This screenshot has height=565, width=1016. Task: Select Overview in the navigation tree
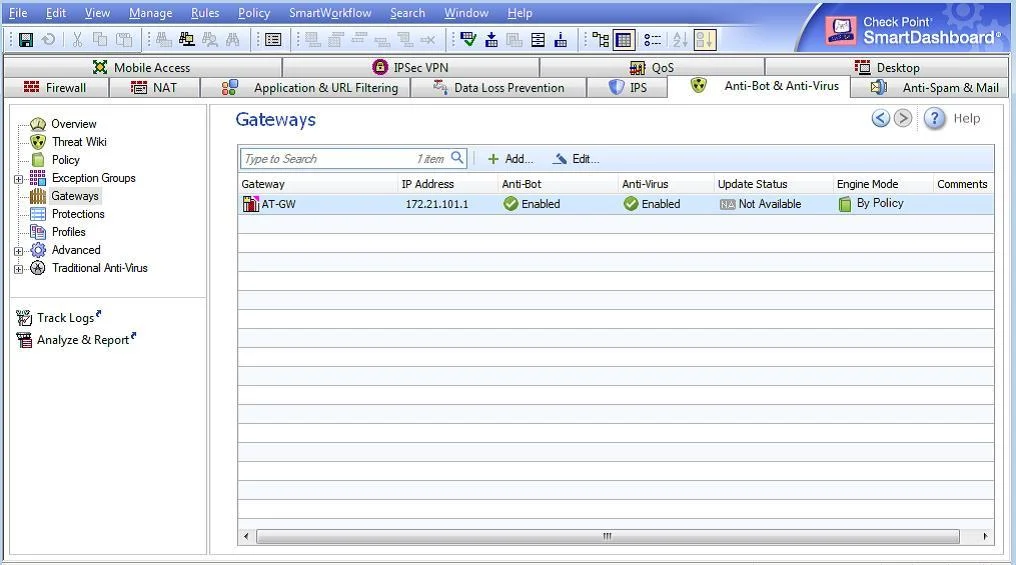point(74,124)
